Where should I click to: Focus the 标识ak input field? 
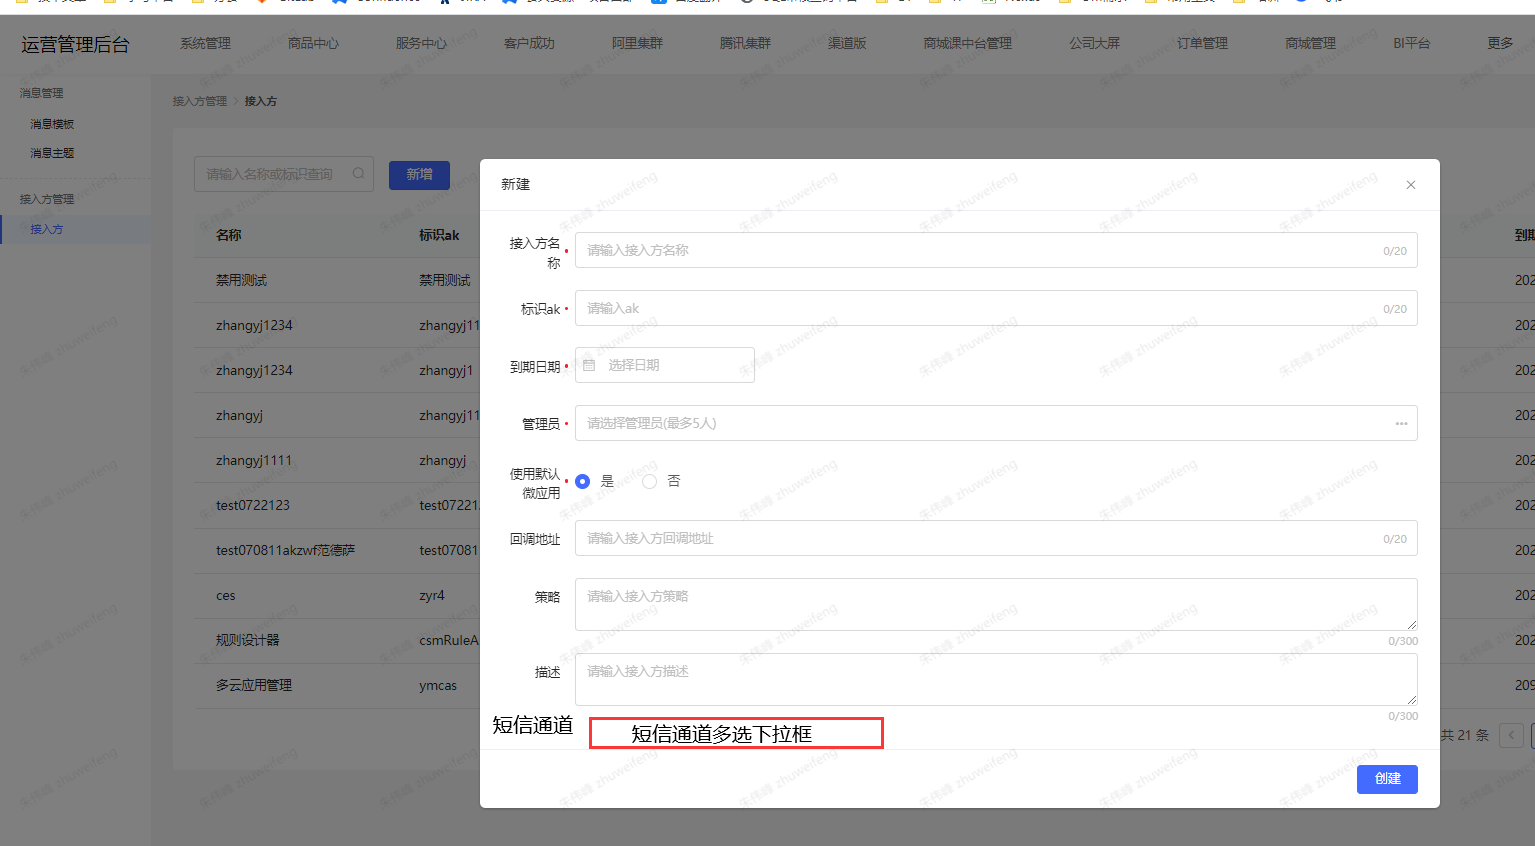click(x=996, y=308)
